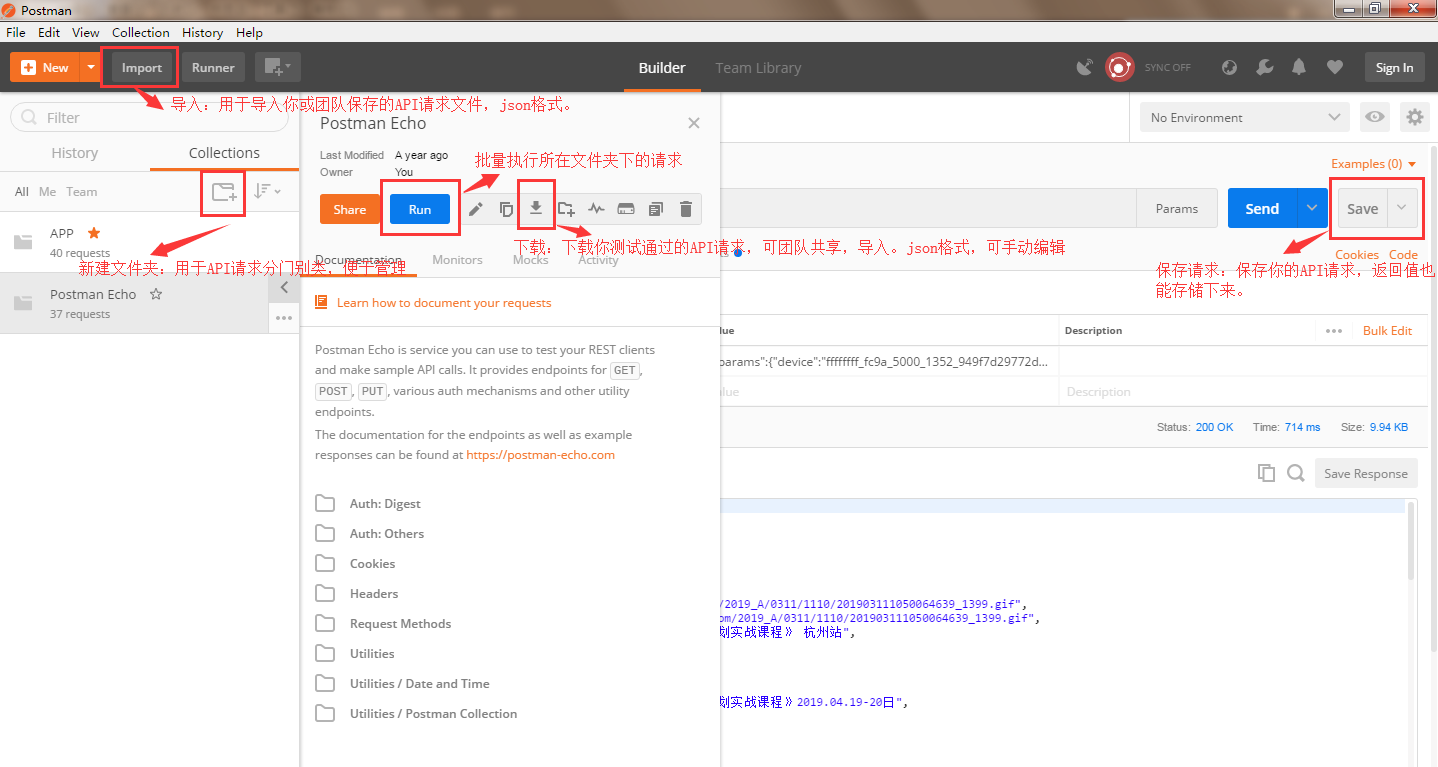The width and height of the screenshot is (1438, 767).
Task: Toggle environment quick look eye icon
Action: tap(1374, 117)
